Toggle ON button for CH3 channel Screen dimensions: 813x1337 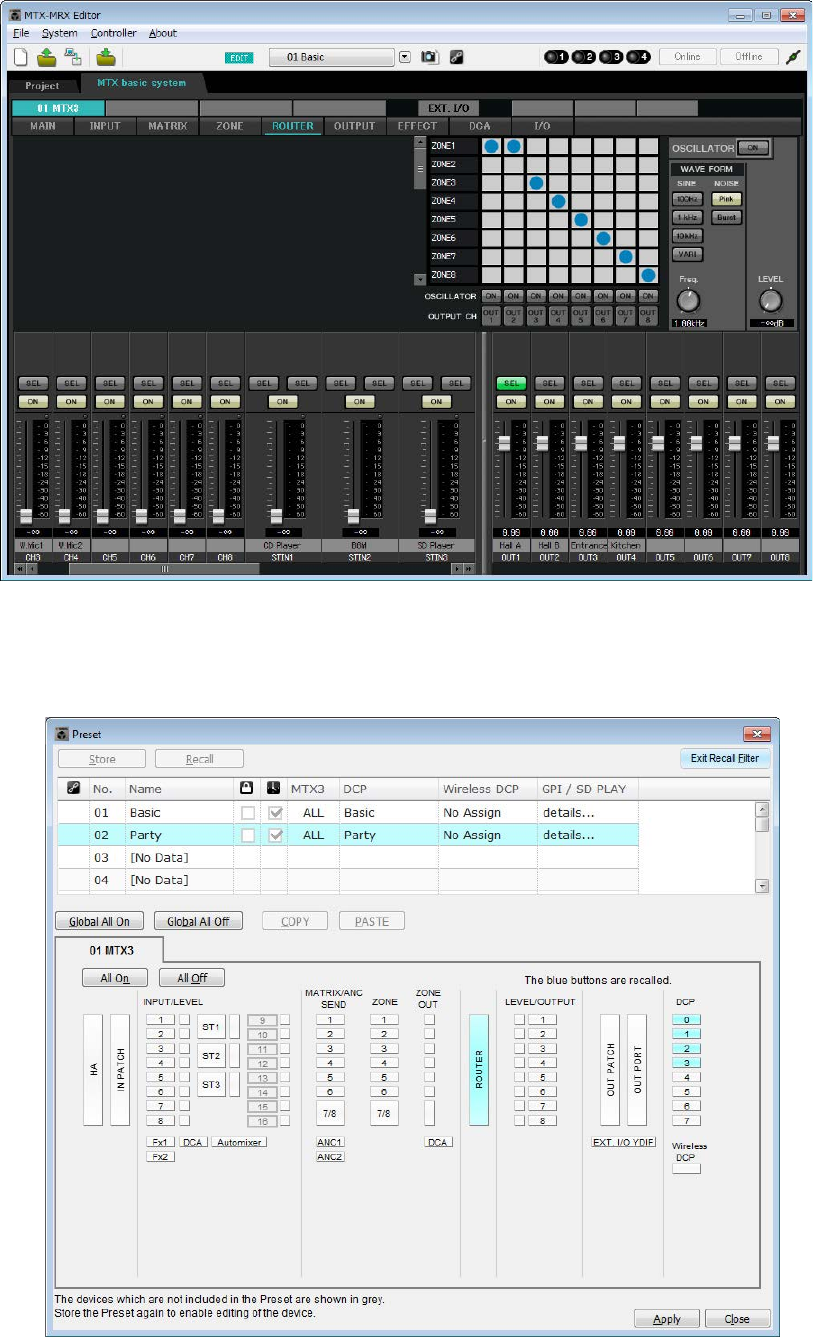pyautogui.click(x=32, y=401)
